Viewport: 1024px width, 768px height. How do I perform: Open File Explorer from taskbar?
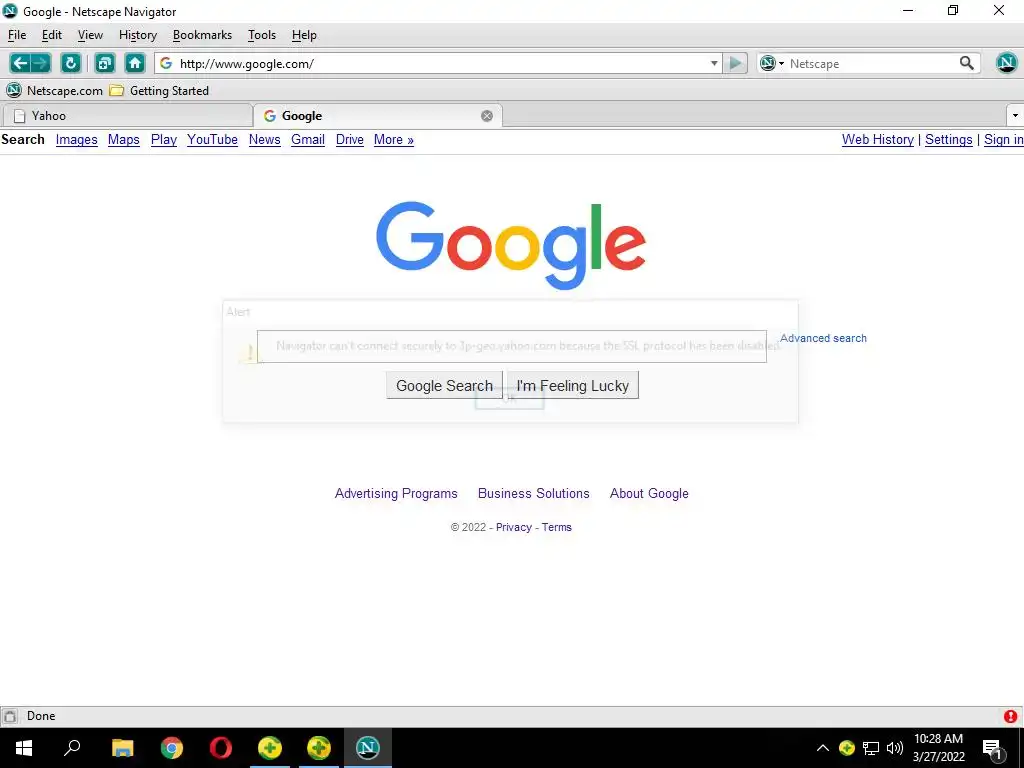pyautogui.click(x=123, y=748)
